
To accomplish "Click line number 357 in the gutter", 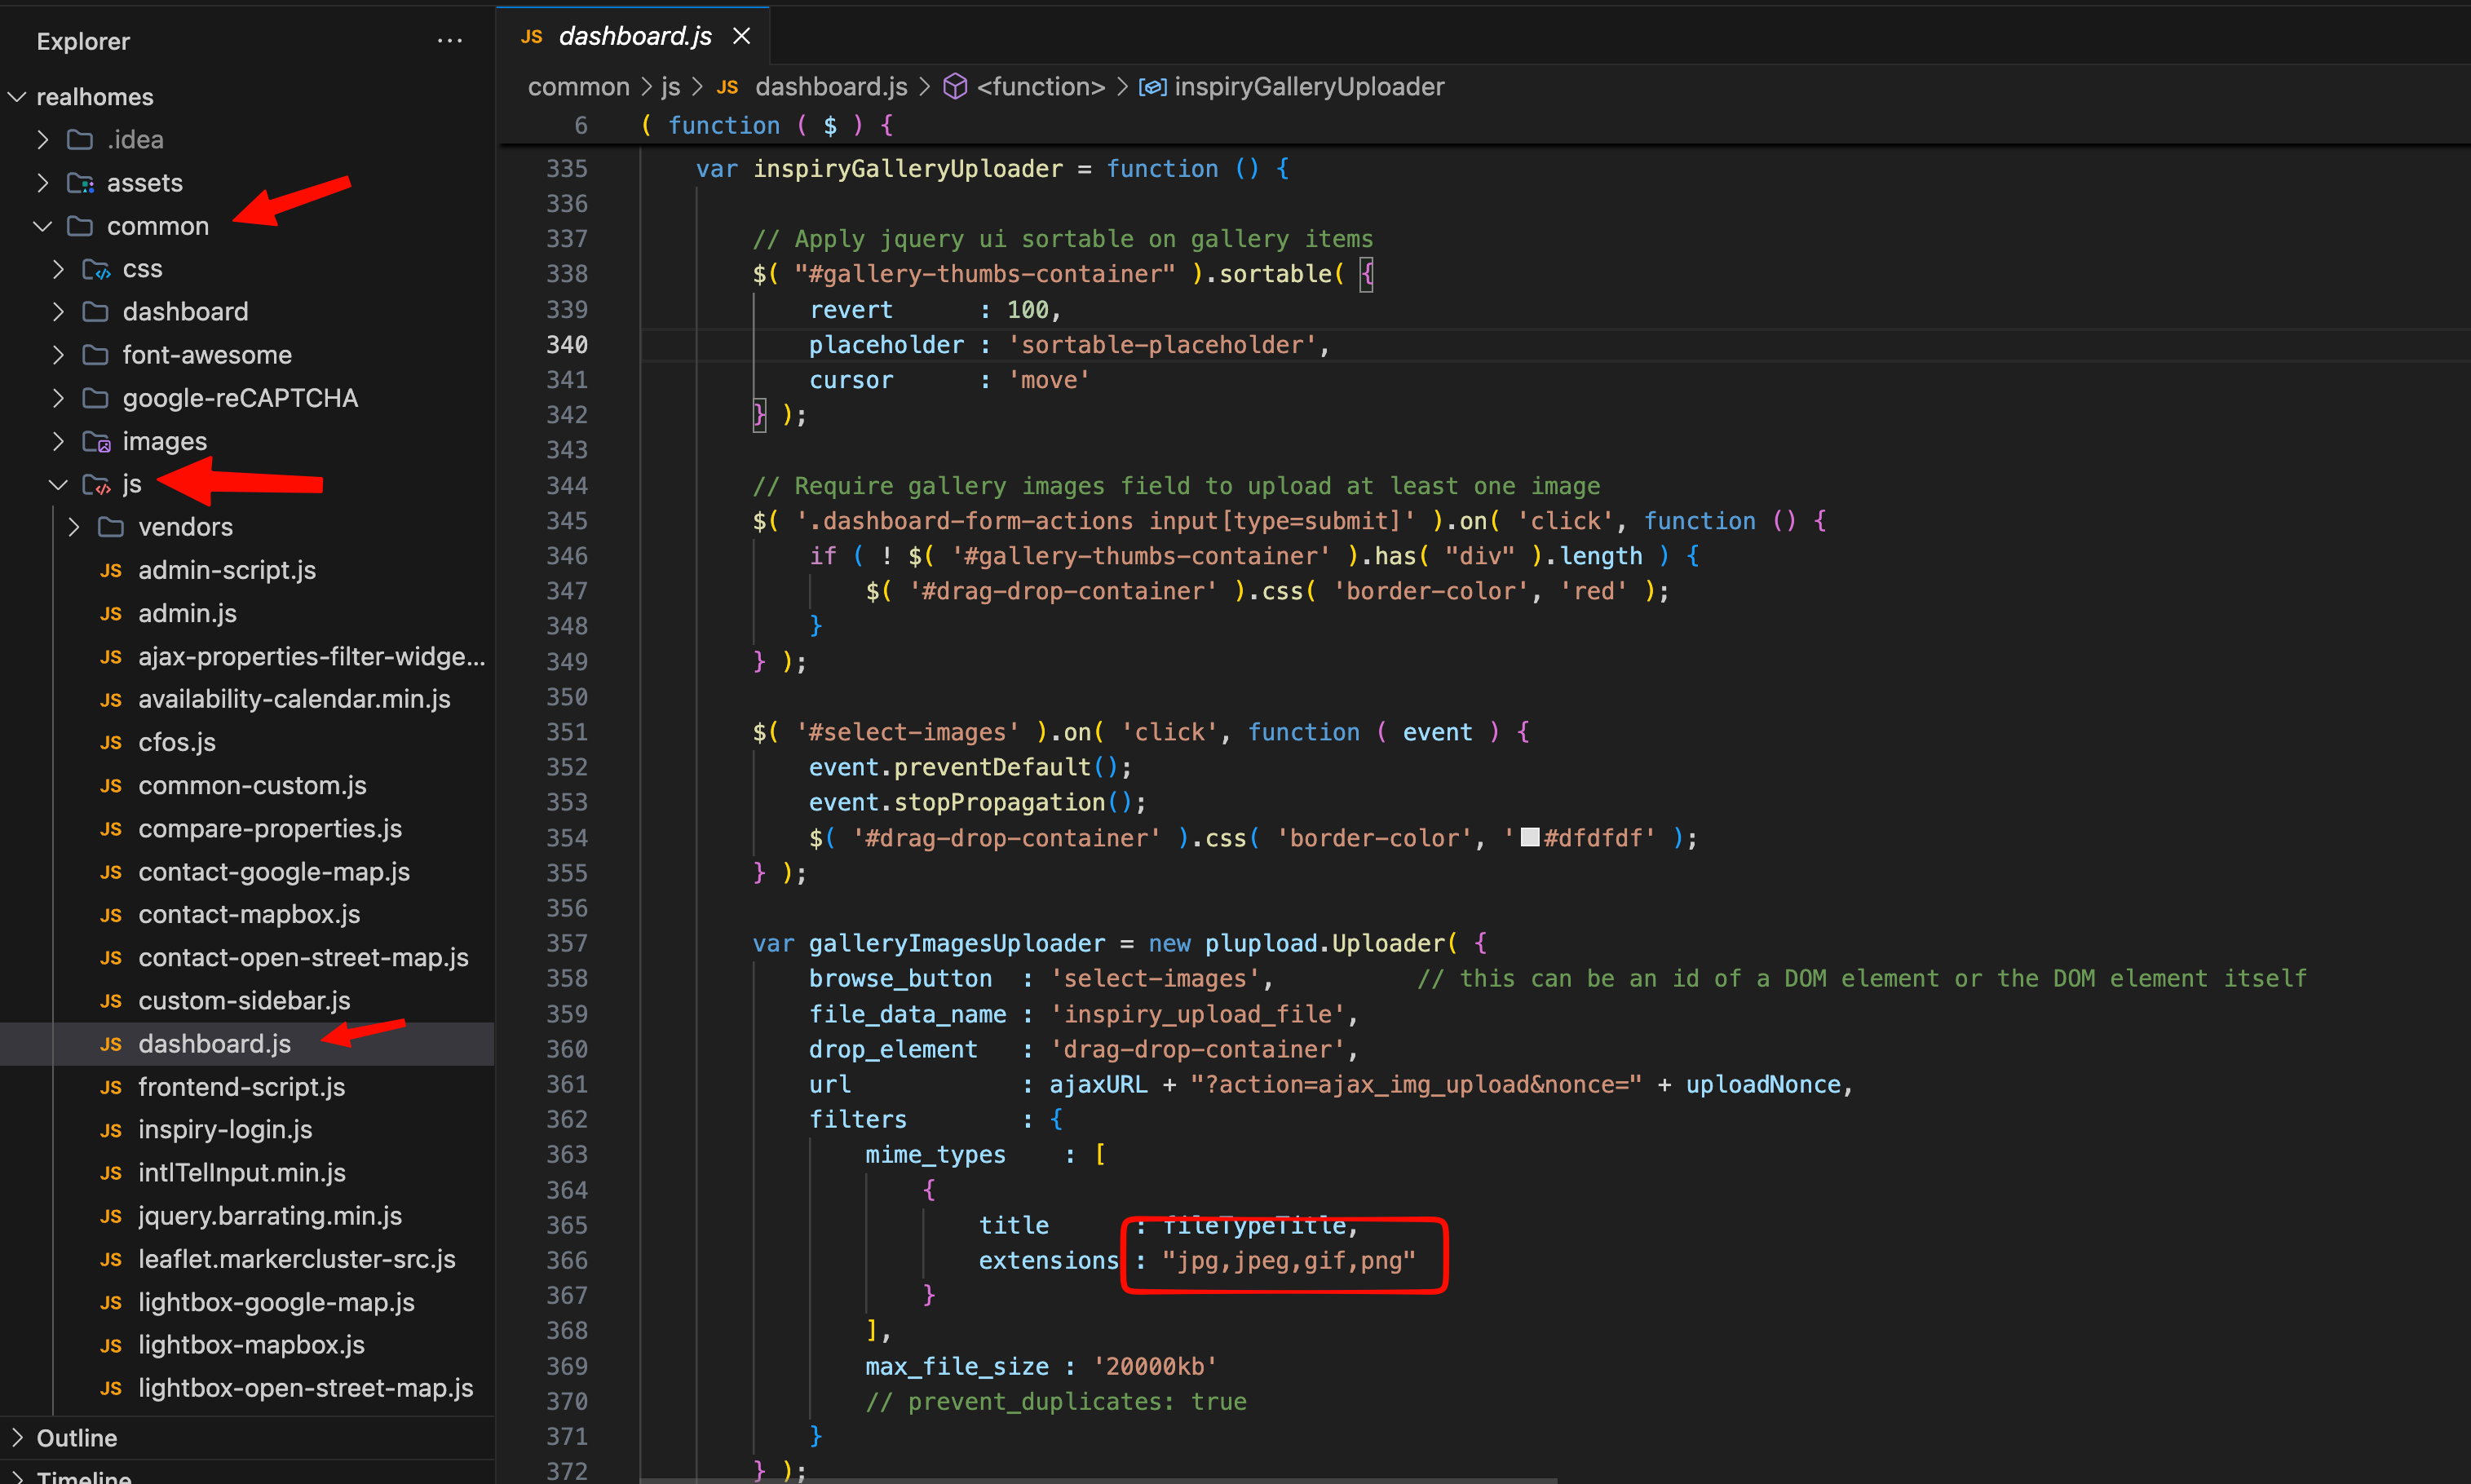I will point(566,943).
